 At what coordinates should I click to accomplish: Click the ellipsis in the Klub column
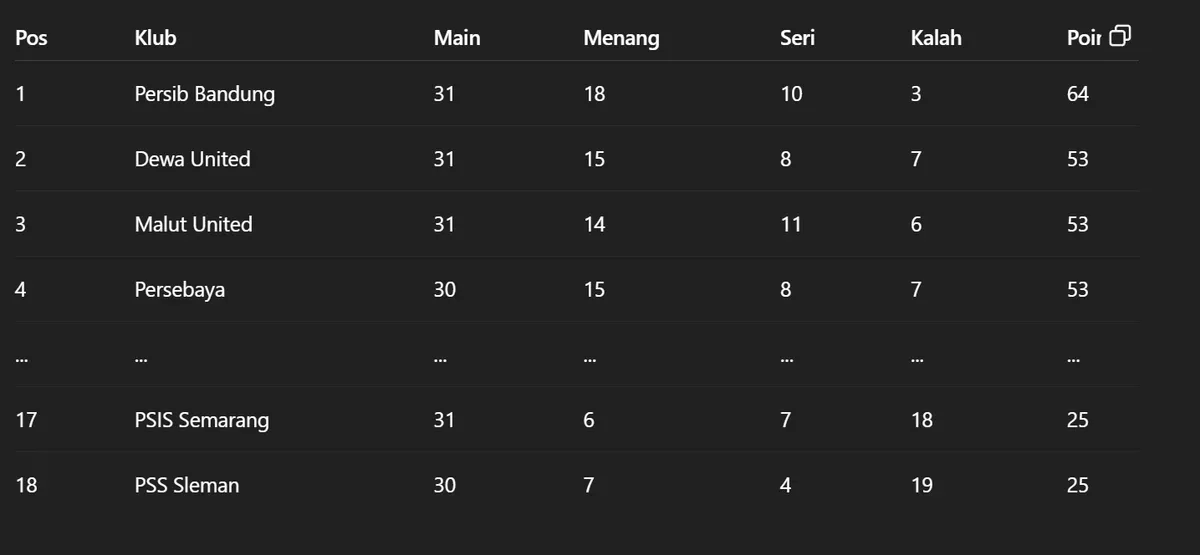(141, 357)
